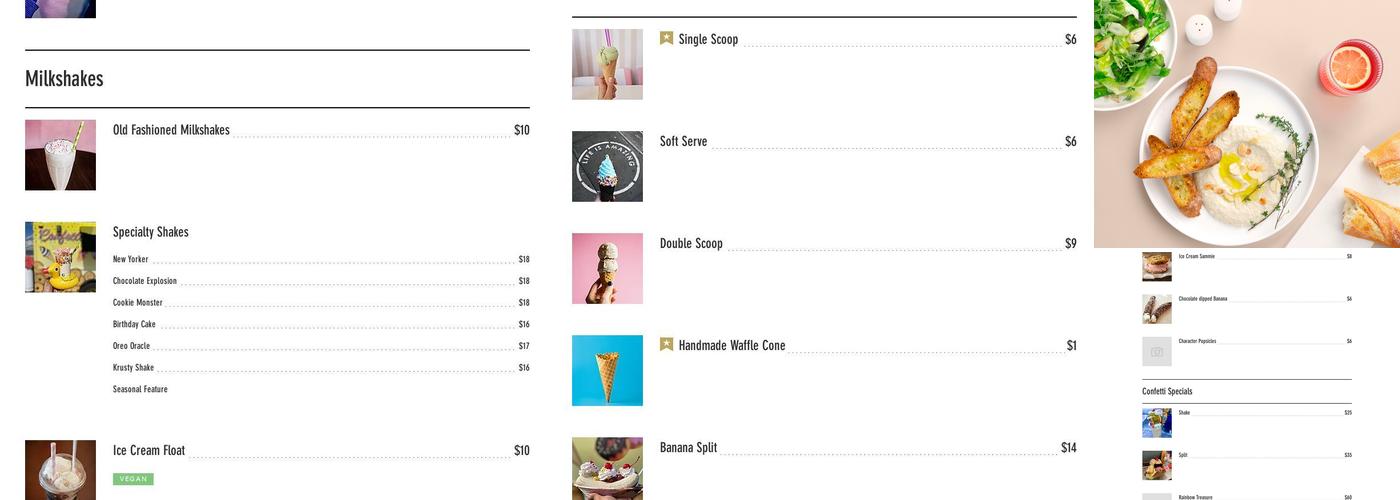Pick the Cookie Monster shake option
Viewport: 1400px width, 500px height.
[137, 303]
